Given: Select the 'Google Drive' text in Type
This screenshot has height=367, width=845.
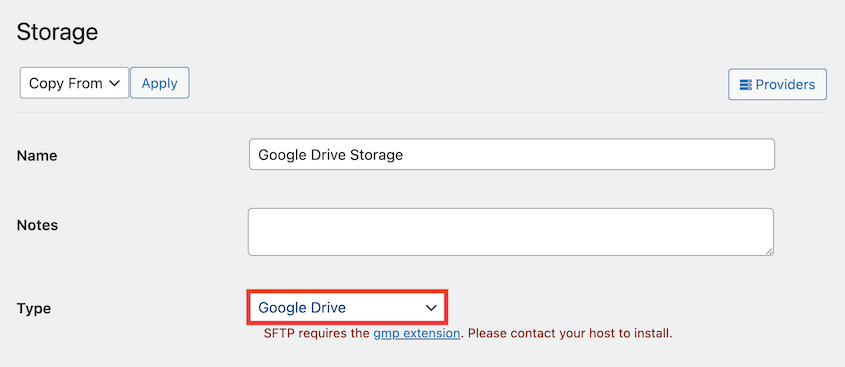Looking at the screenshot, I should (302, 308).
